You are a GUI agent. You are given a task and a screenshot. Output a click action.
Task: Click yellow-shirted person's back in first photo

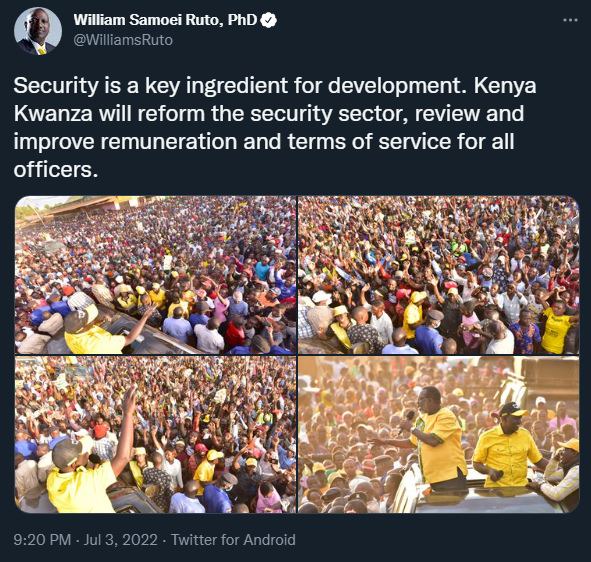pos(94,334)
